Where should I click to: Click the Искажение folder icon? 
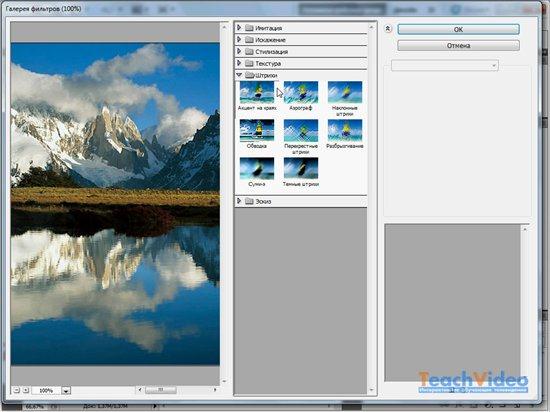tap(249, 40)
